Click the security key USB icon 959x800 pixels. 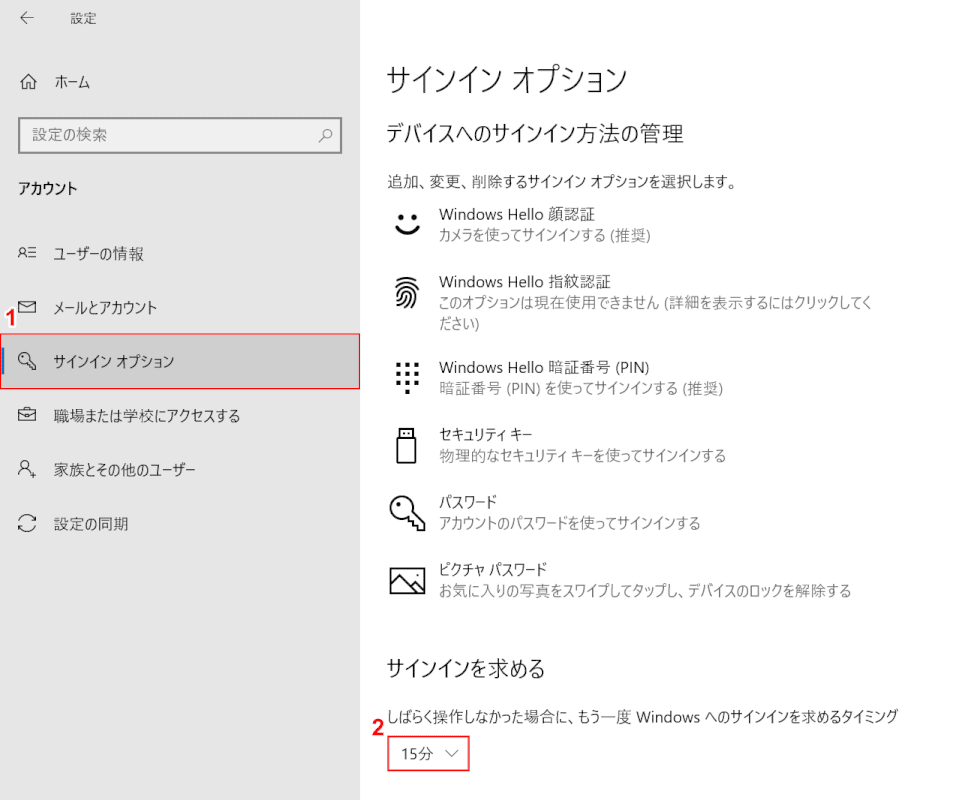(407, 445)
